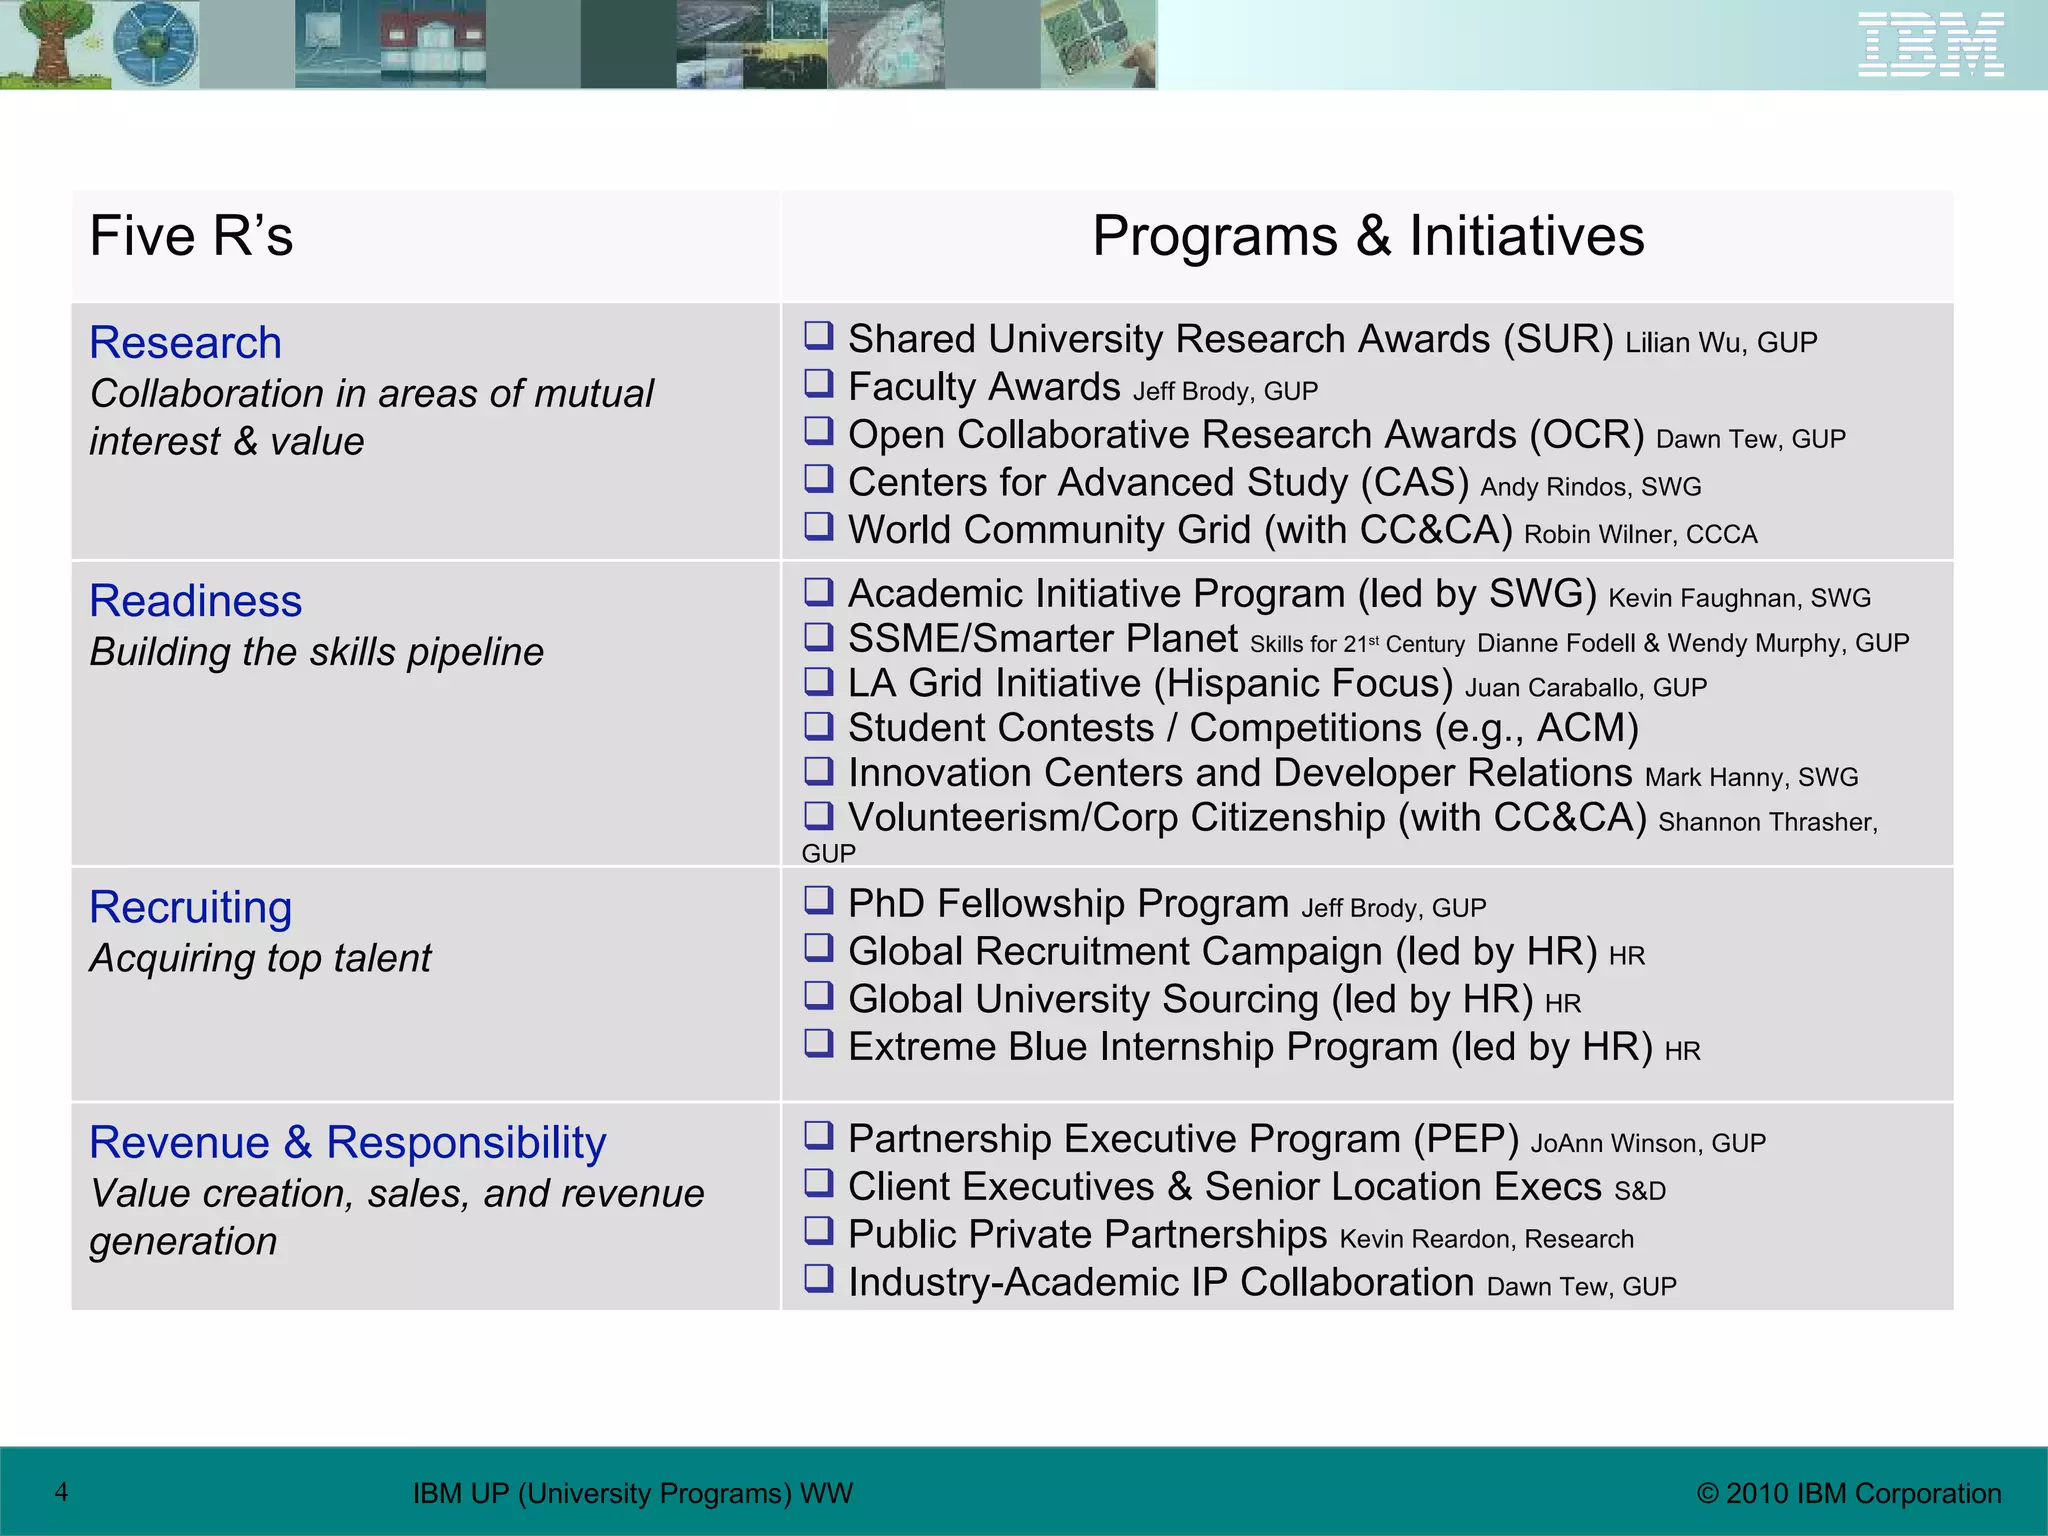Click the 2010 IBM Corporation copyright text
Screen dimensions: 2048x1536
click(x=1848, y=1493)
